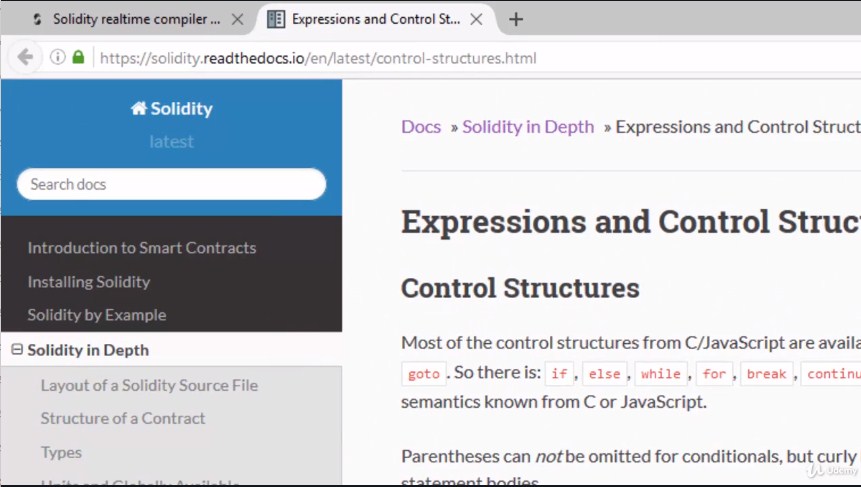Open a new tab with the plus button
The height and width of the screenshot is (487, 861).
point(516,20)
